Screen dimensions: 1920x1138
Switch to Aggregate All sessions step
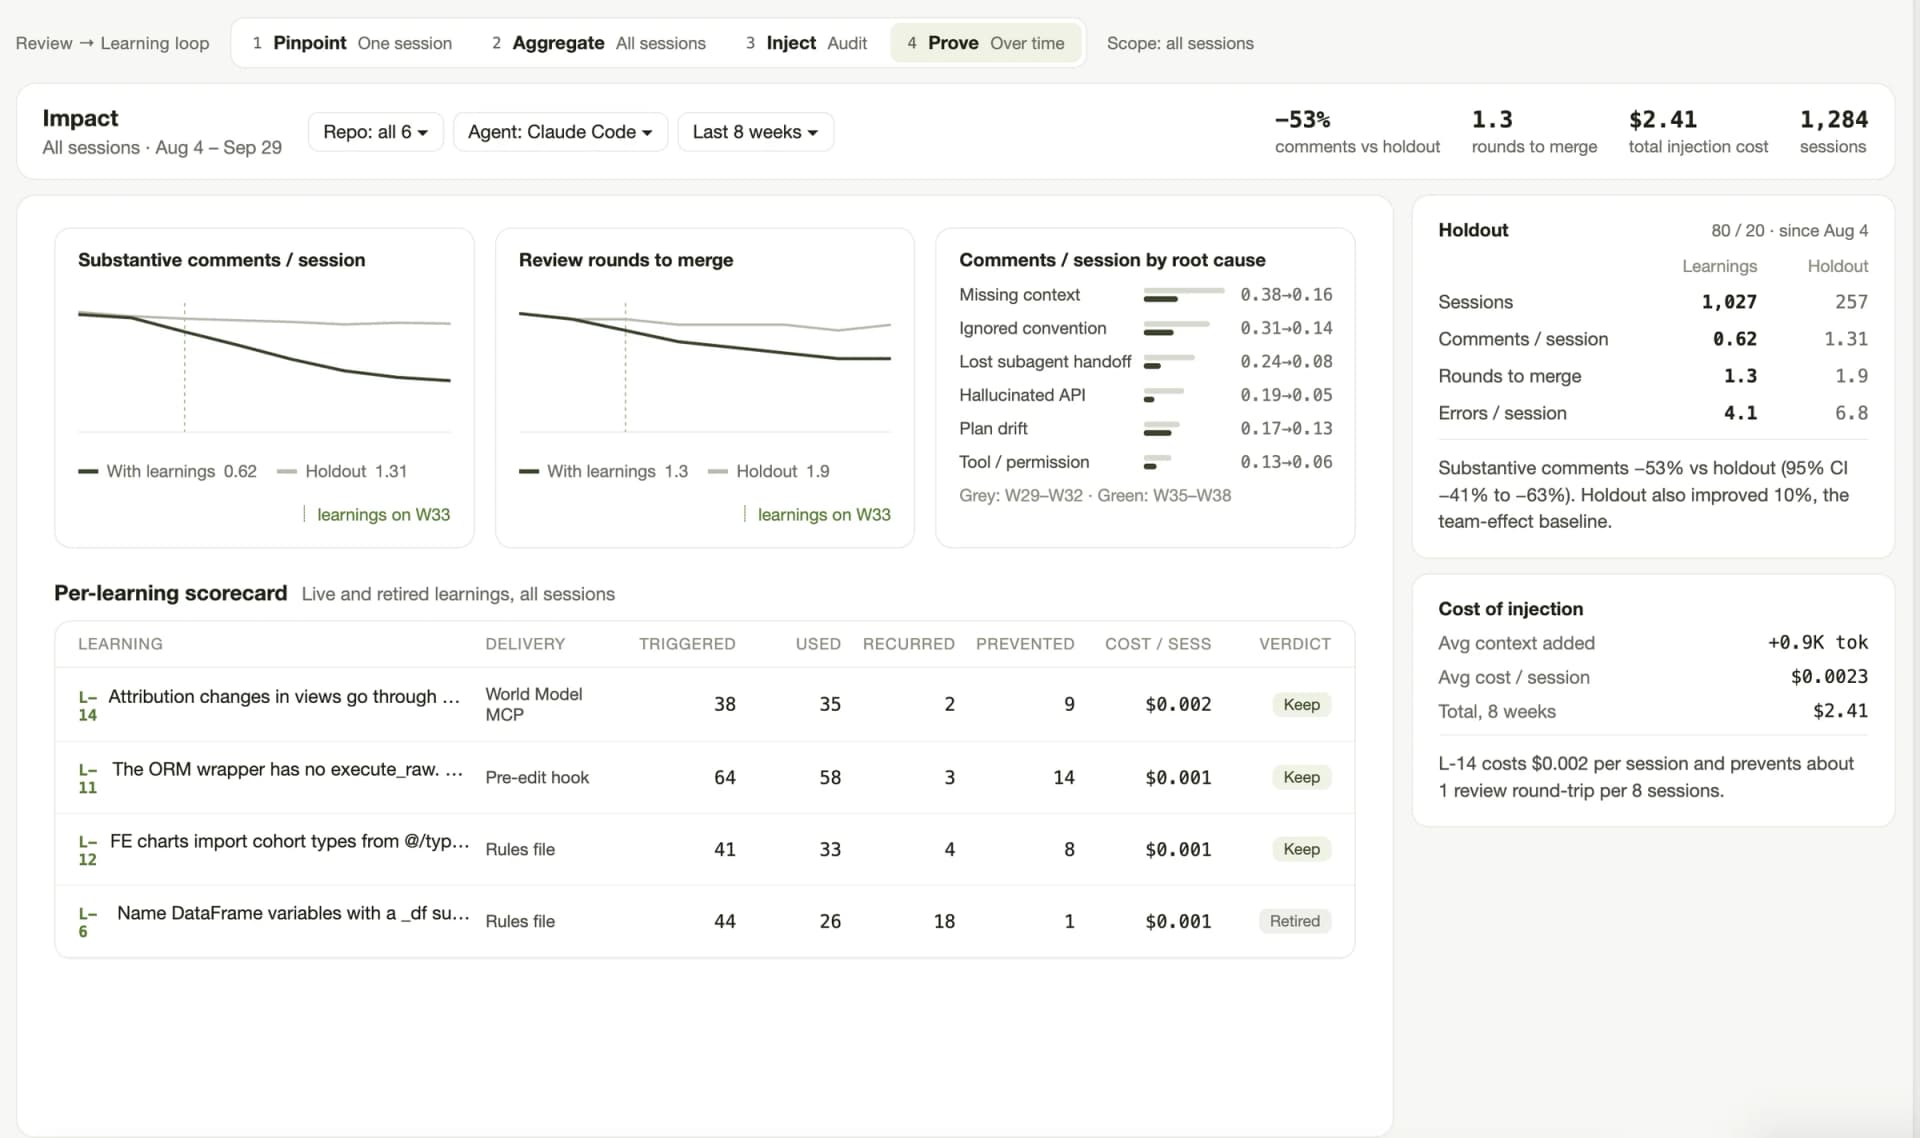point(598,43)
